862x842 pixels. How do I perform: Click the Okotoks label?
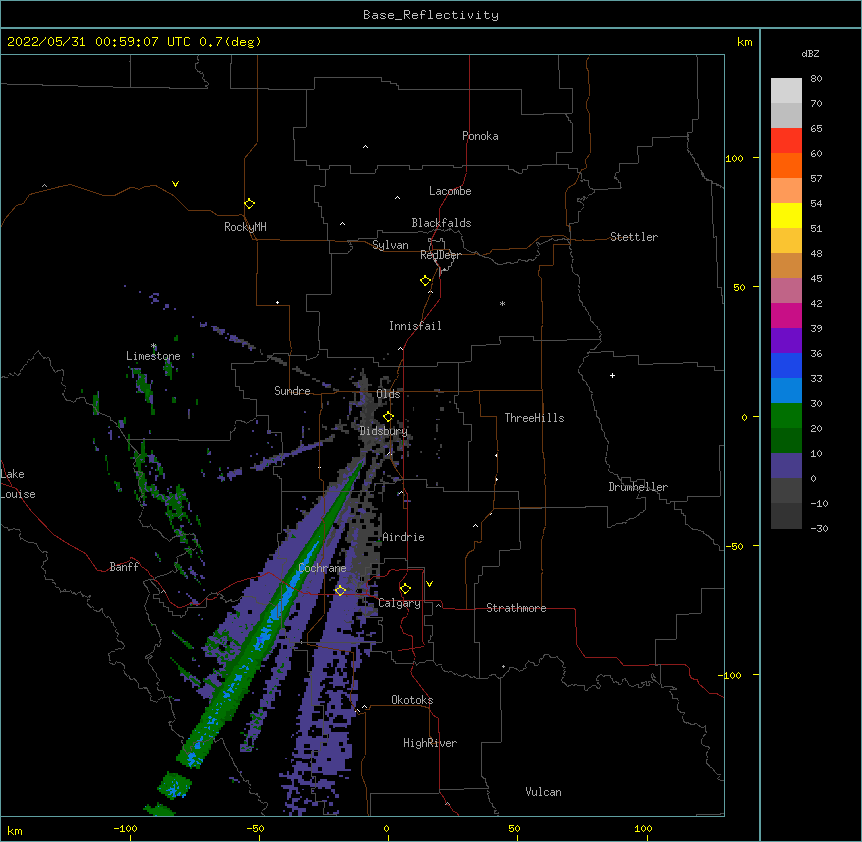click(412, 700)
